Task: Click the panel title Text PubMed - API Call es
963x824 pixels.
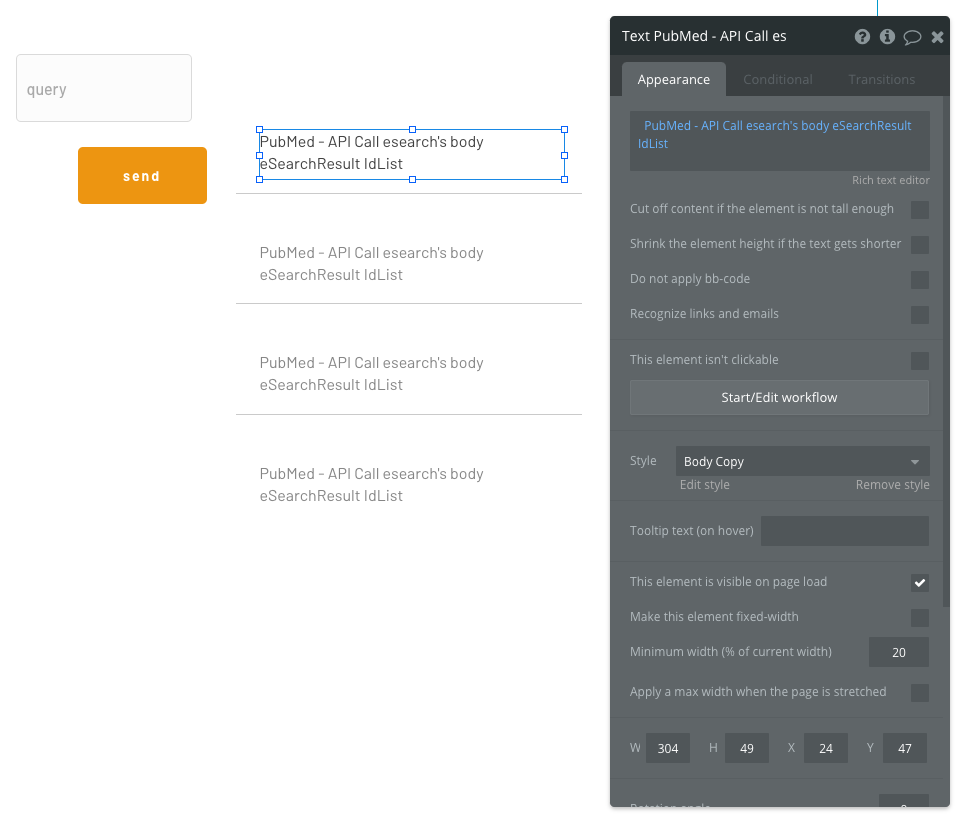Action: click(704, 36)
